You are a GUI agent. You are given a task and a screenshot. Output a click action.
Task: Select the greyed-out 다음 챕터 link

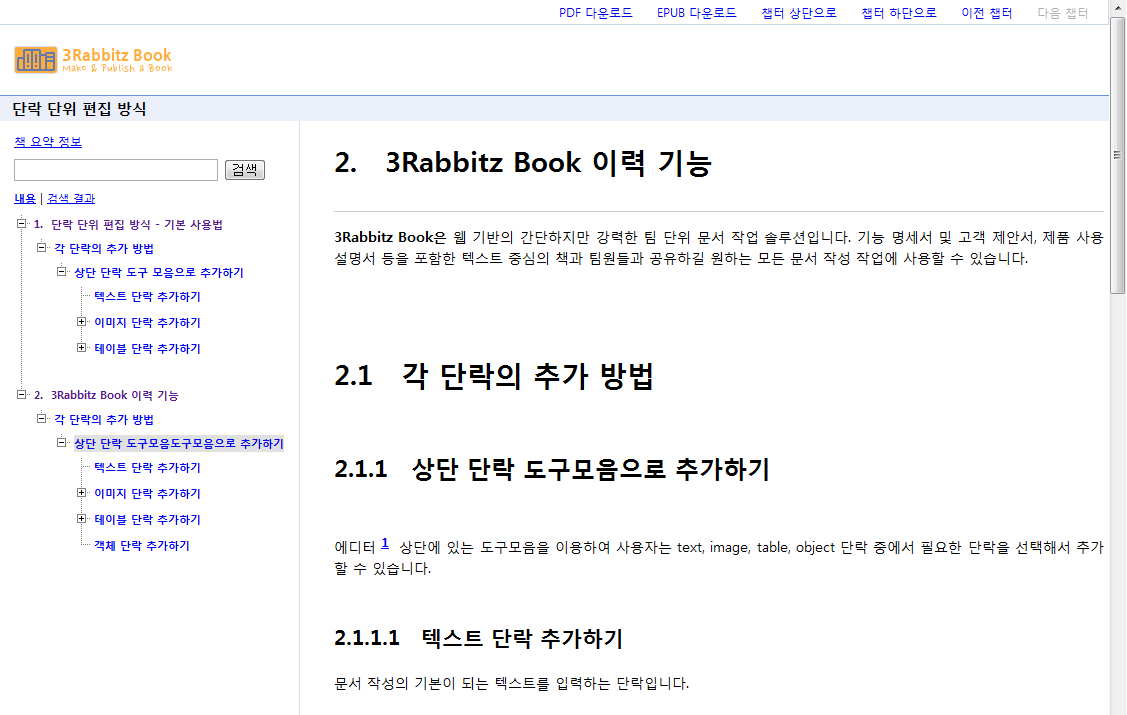click(x=1062, y=13)
